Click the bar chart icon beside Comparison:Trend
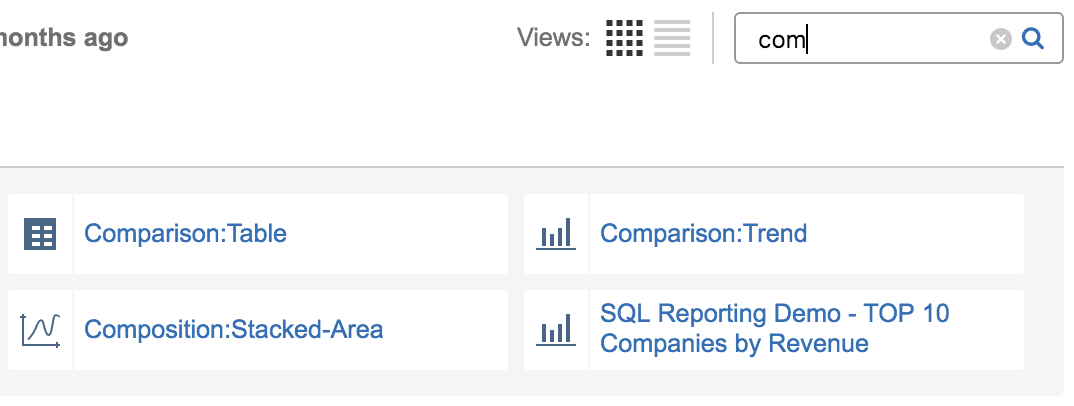 click(556, 234)
